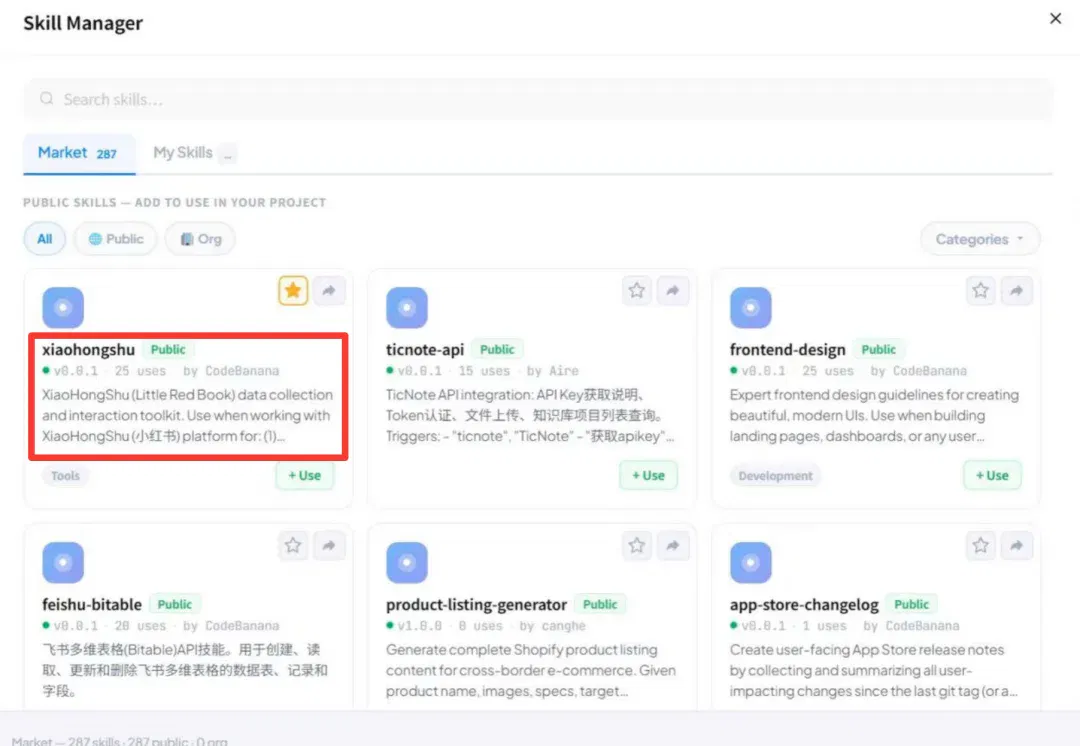Click the frontend-design skill logo icon
The width and height of the screenshot is (1080, 746).
point(750,307)
